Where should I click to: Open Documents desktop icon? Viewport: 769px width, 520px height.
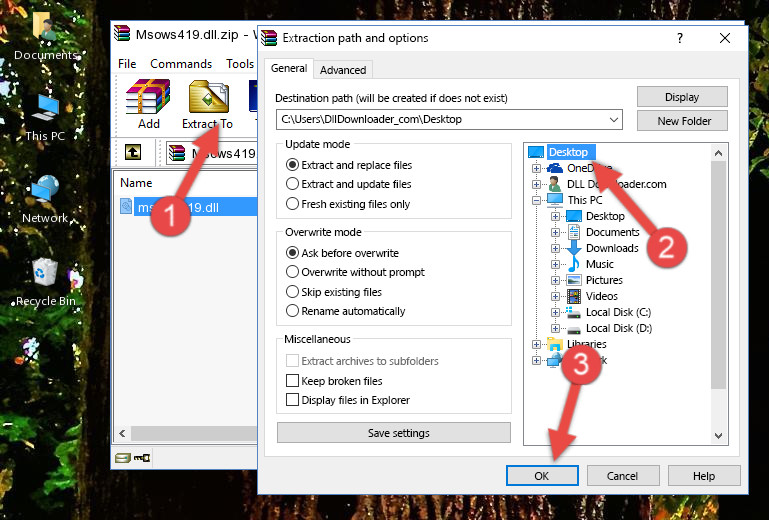[x=45, y=26]
